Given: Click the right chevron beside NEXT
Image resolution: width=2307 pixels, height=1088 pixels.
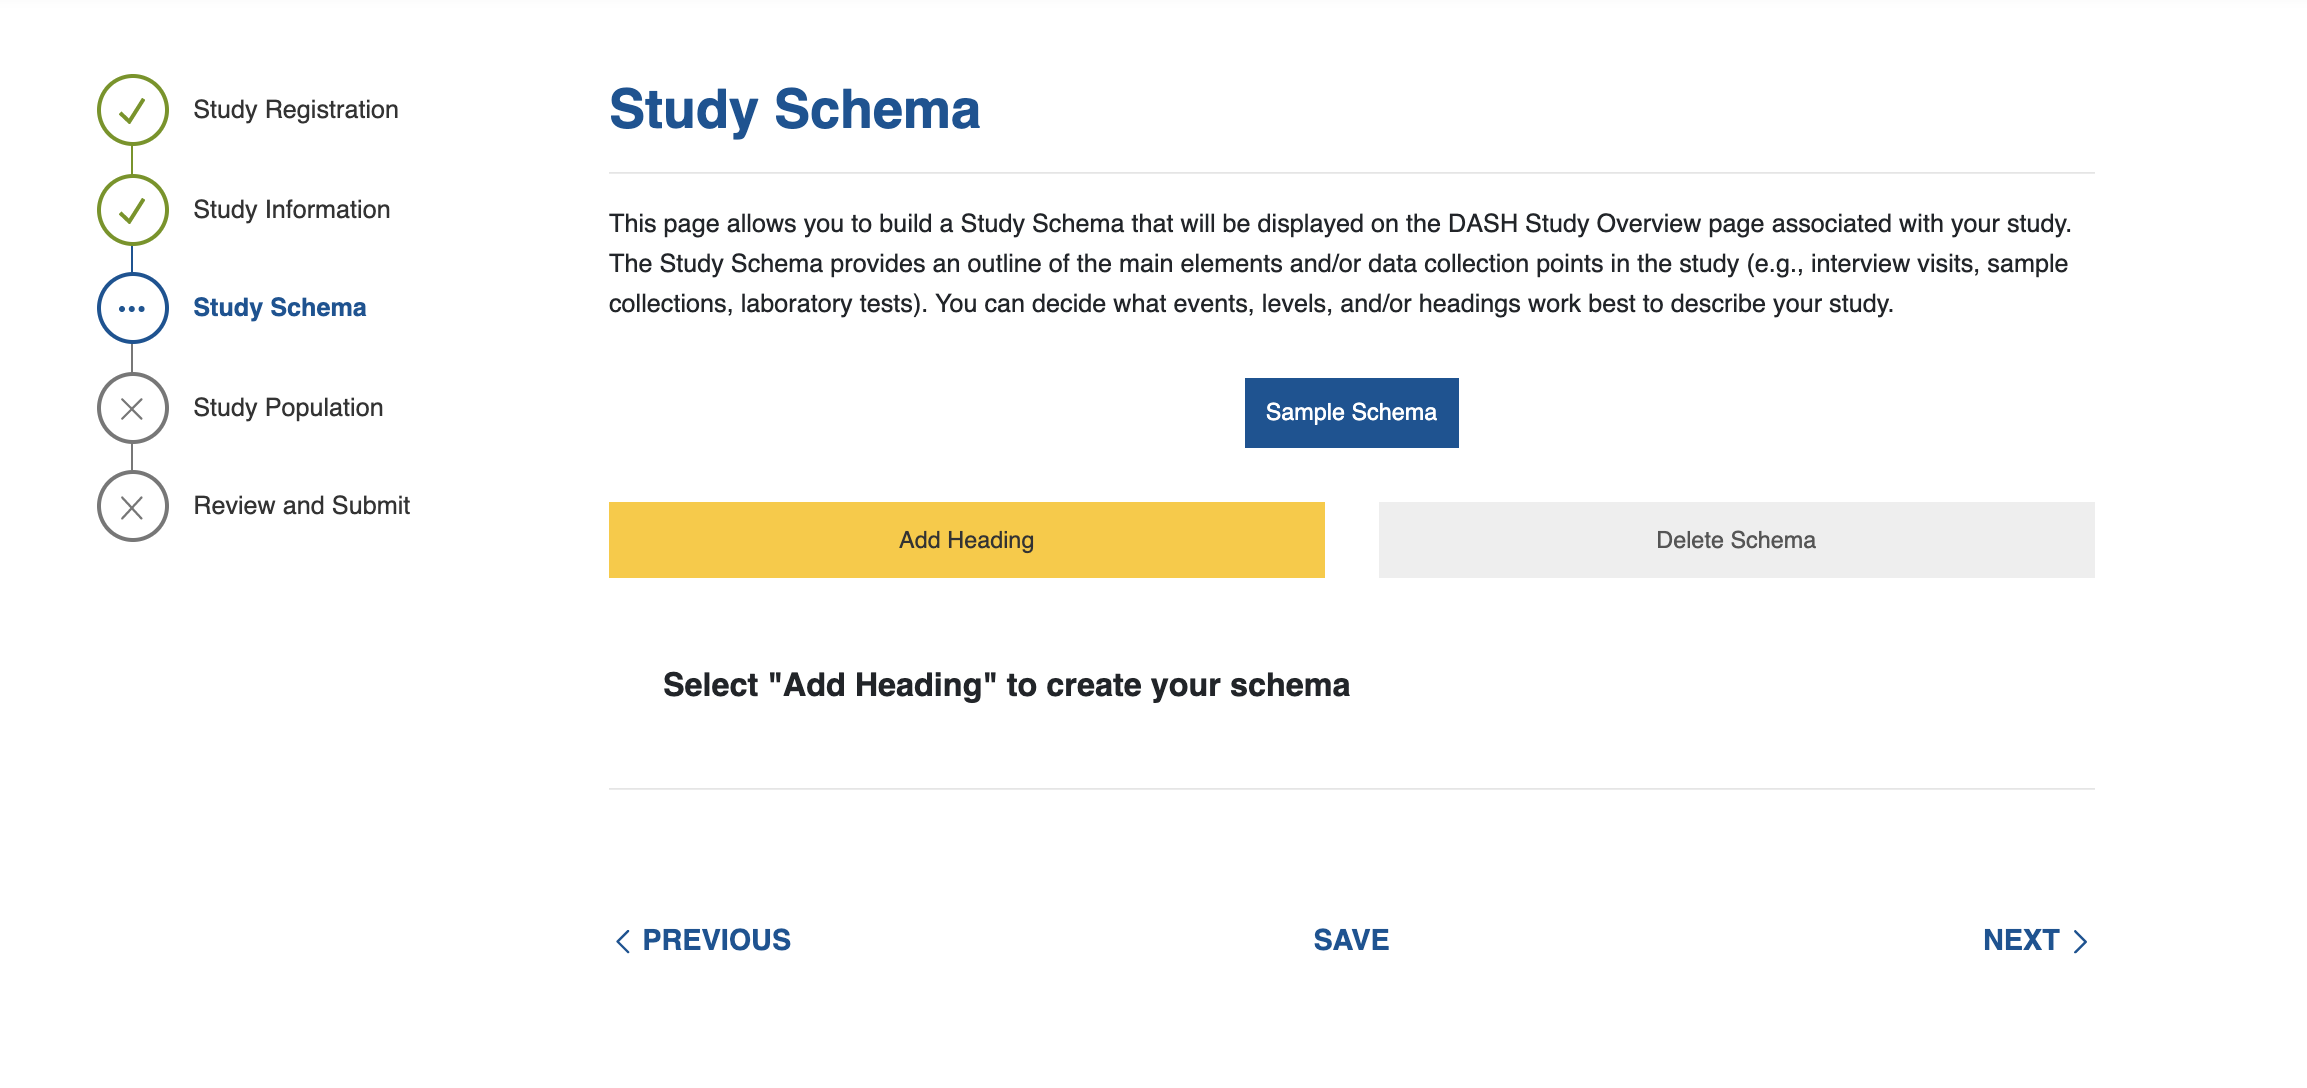Looking at the screenshot, I should [x=2080, y=941].
